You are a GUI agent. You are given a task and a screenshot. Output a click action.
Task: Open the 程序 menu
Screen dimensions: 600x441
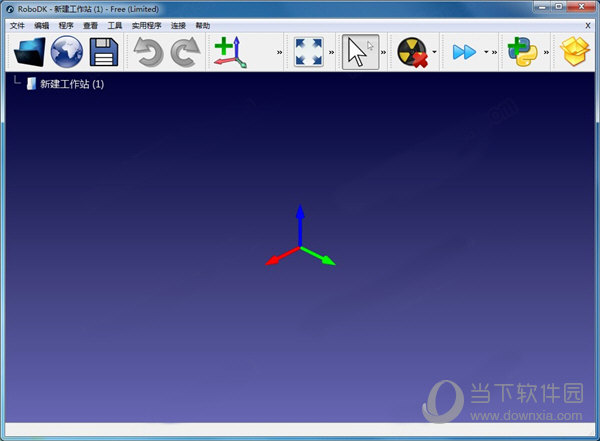66,26
